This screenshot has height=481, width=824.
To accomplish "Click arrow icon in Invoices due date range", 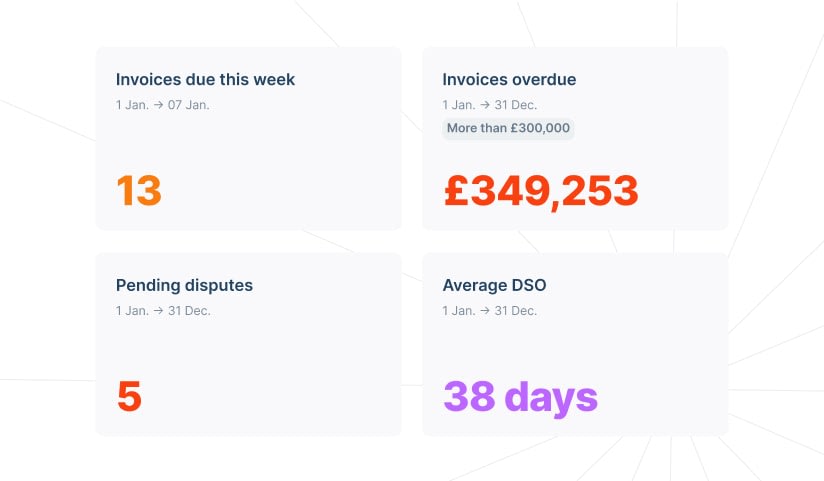I will point(158,105).
